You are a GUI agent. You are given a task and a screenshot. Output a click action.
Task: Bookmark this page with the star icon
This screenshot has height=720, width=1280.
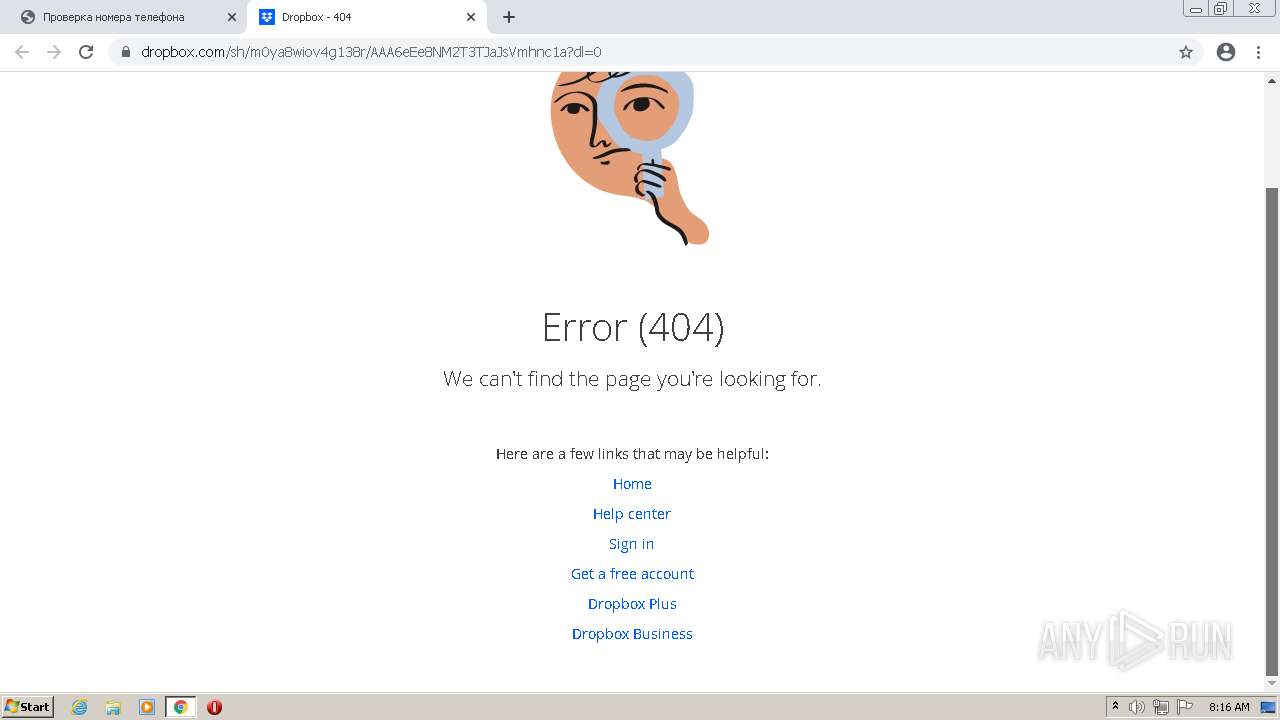coord(1186,52)
